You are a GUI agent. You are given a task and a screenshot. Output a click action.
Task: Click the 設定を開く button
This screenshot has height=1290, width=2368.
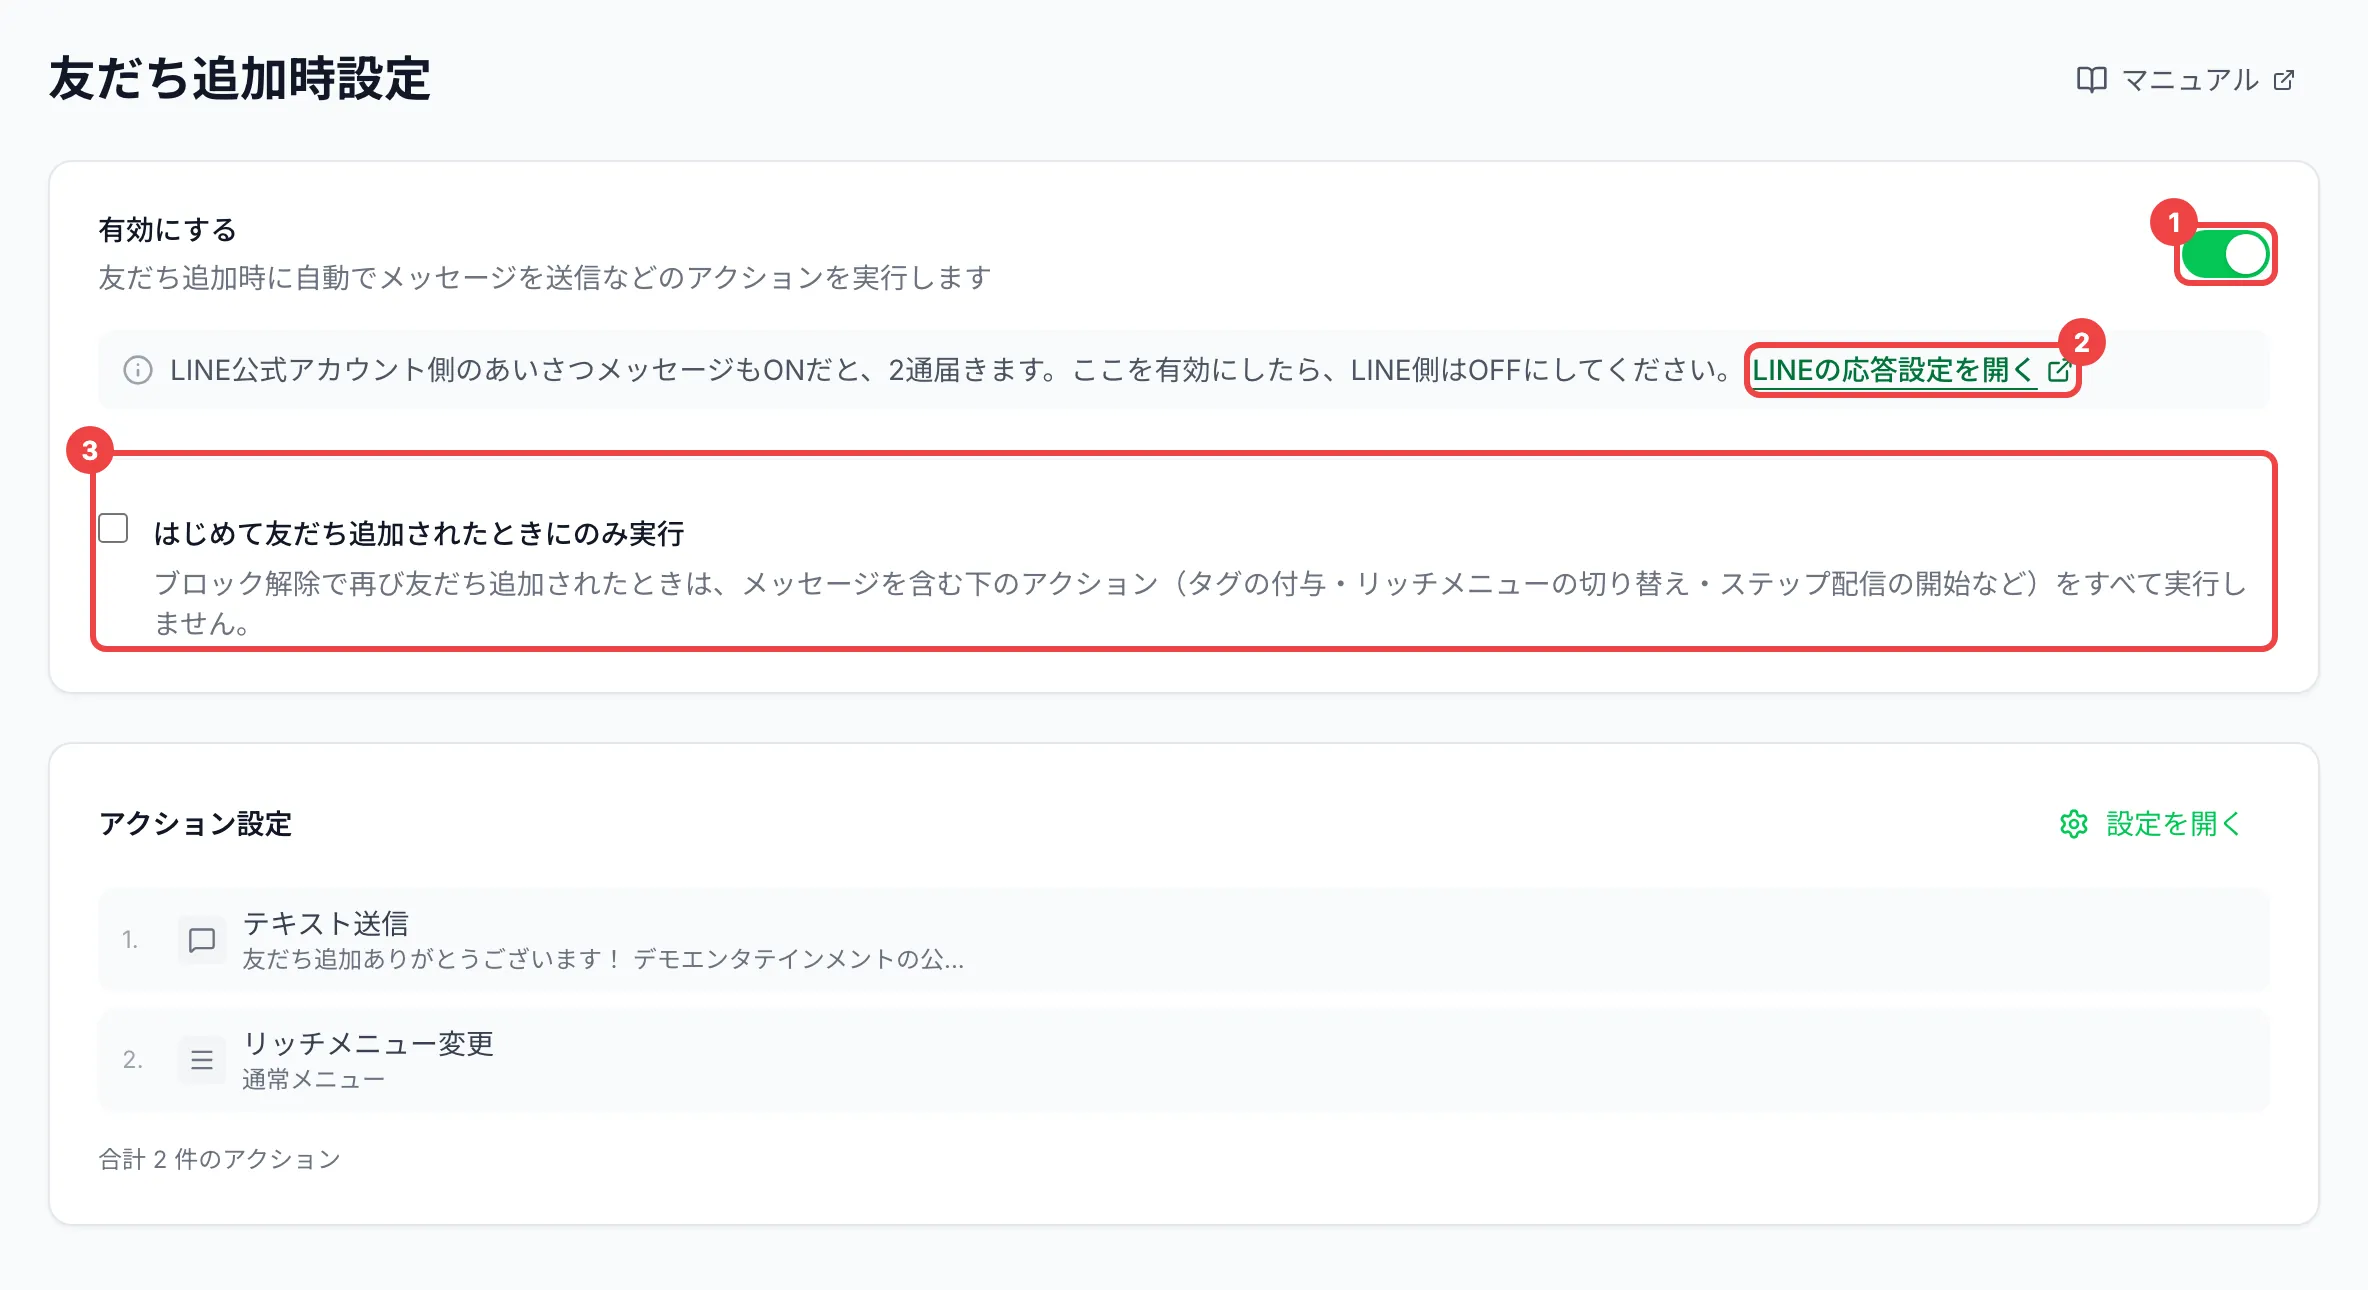pos(2150,824)
